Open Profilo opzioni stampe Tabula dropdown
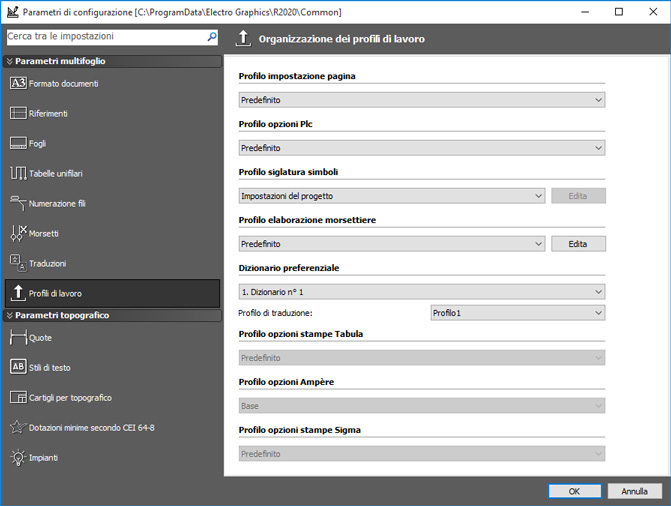 click(422, 357)
